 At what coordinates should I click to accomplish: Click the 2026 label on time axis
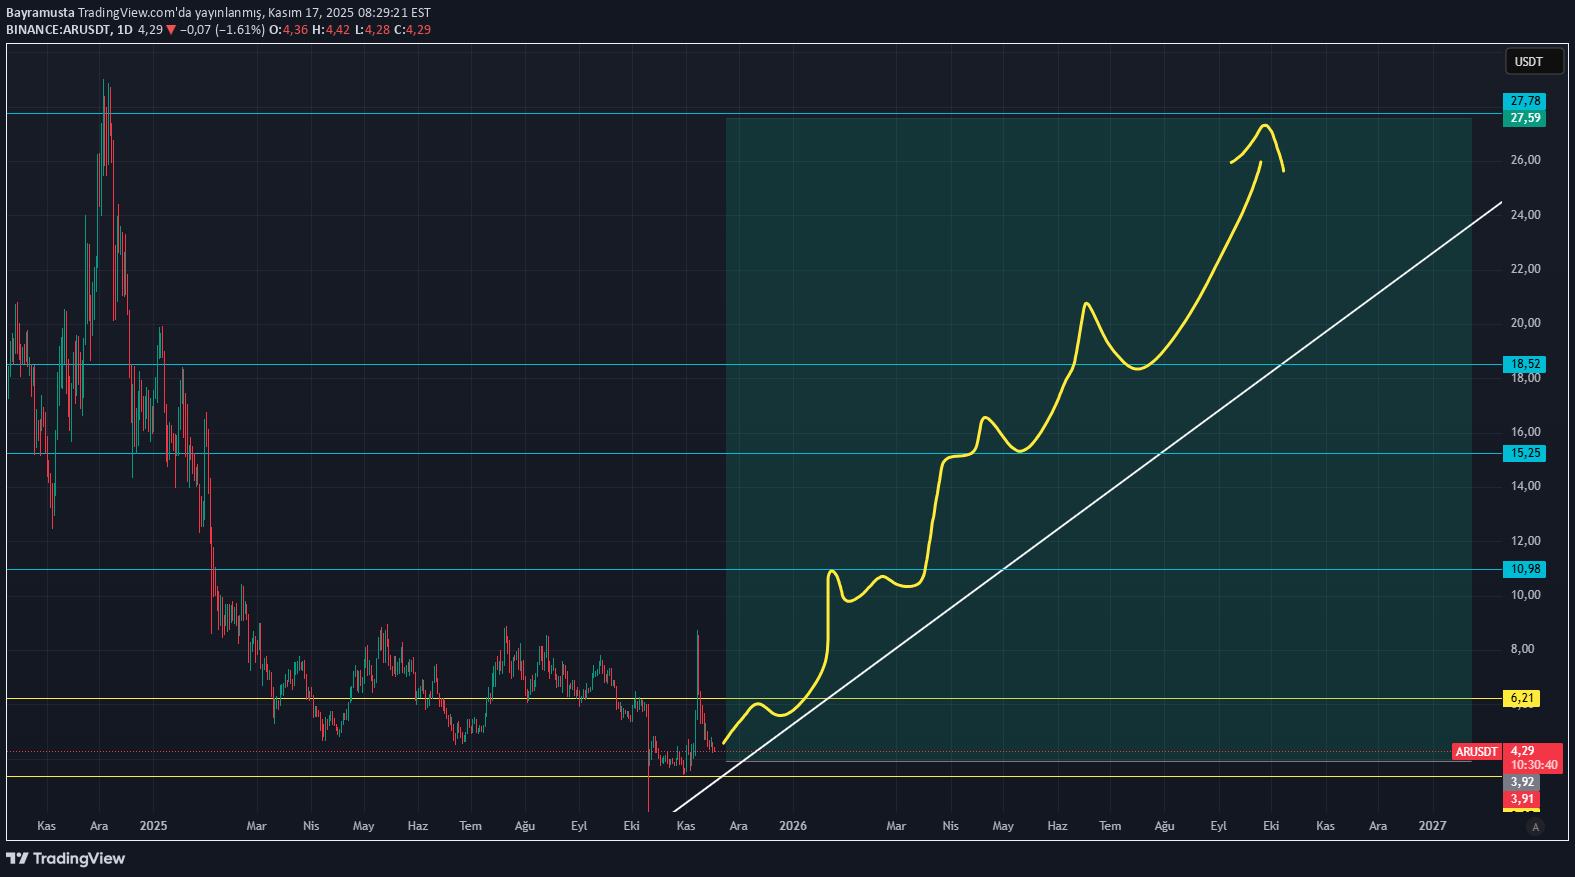pyautogui.click(x=793, y=826)
